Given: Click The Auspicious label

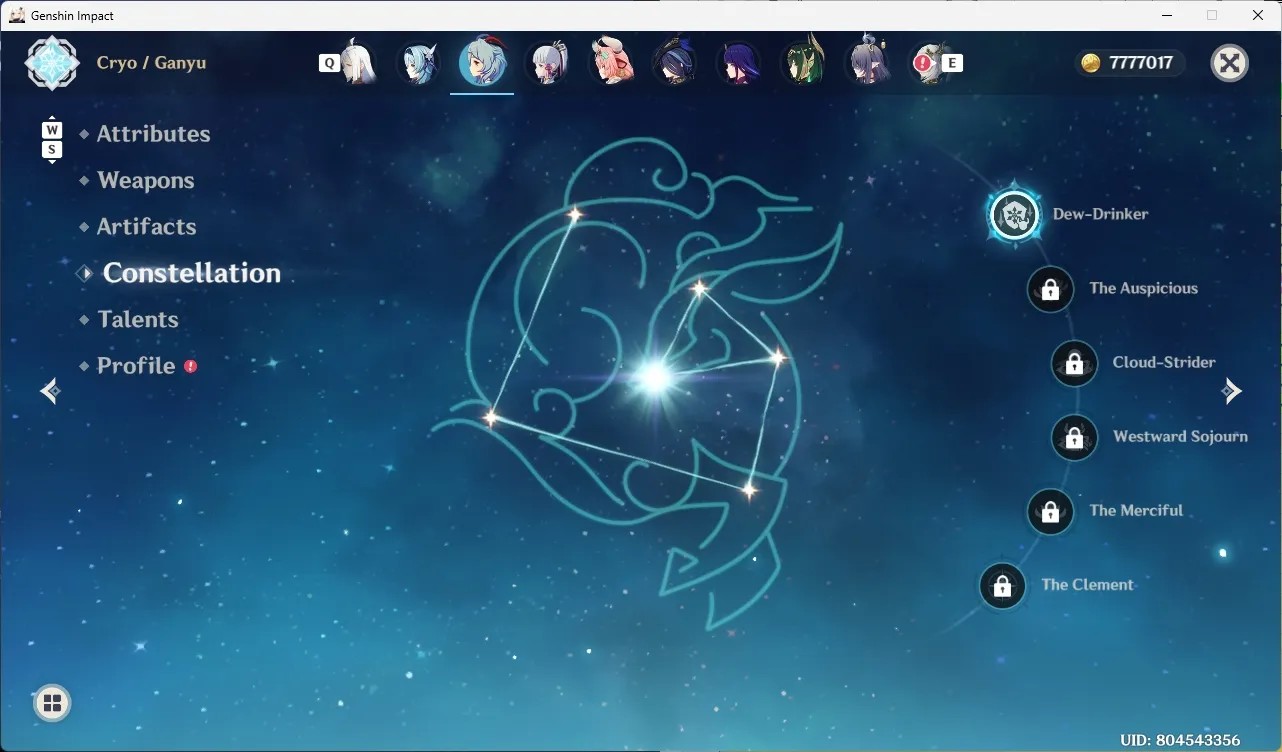Looking at the screenshot, I should [1143, 288].
